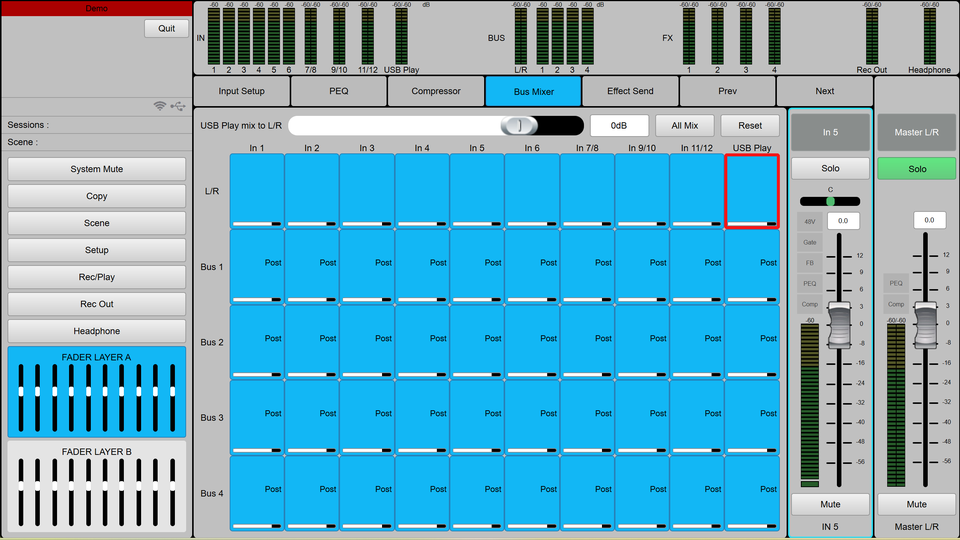Click the USB Play input level meter

pyautogui.click(x=401, y=36)
